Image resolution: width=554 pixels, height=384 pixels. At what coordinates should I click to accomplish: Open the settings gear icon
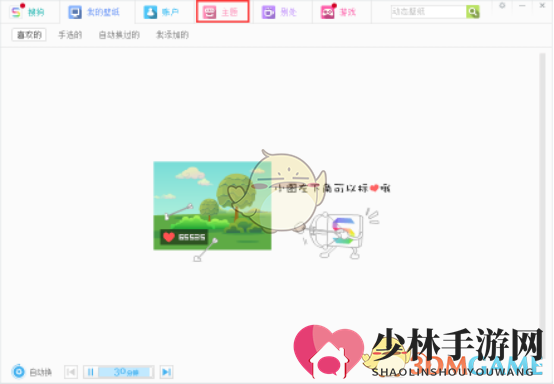(x=502, y=6)
